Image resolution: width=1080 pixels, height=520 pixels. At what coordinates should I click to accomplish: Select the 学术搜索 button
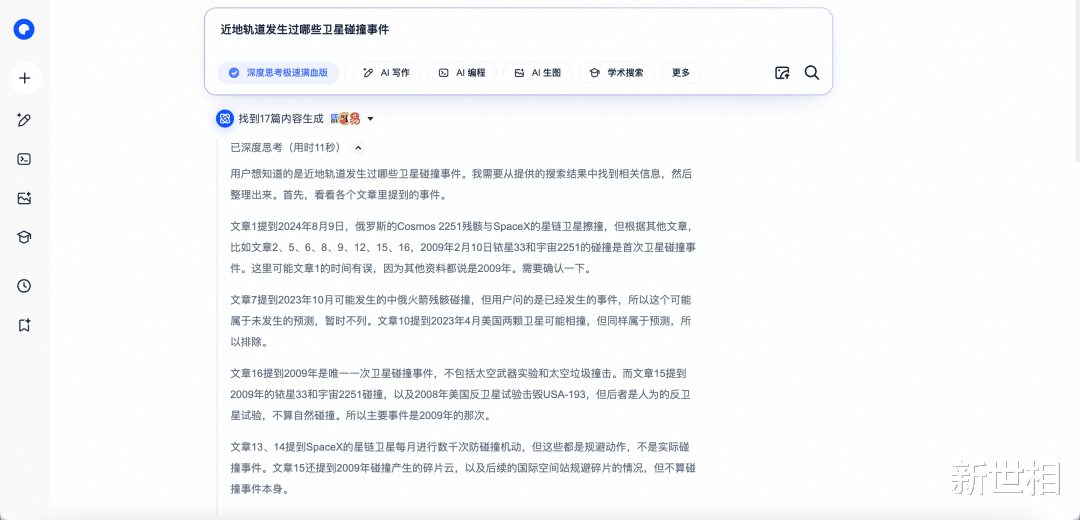(616, 72)
